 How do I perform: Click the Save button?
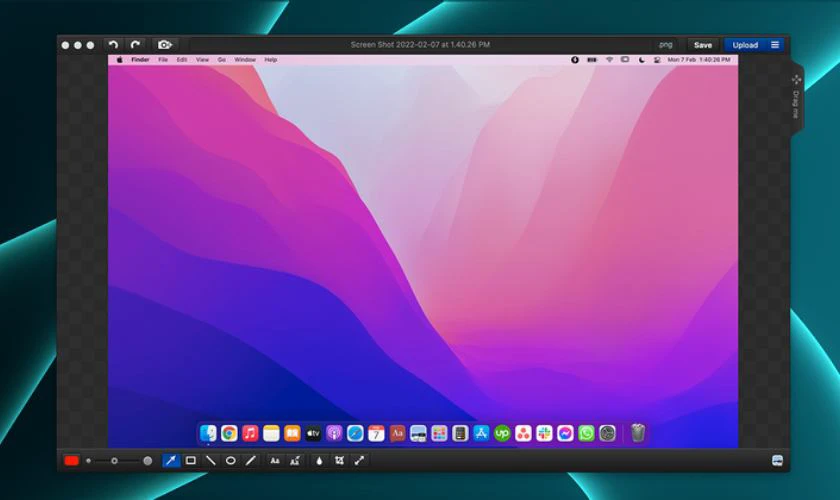703,45
